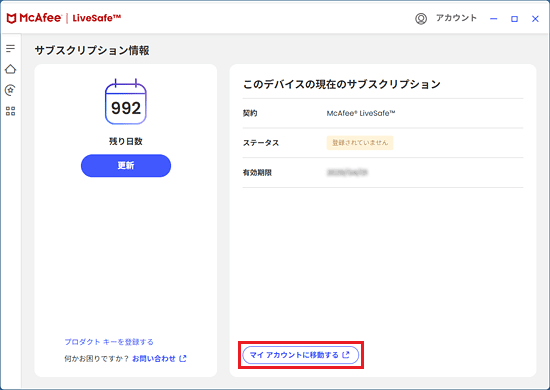
Task: Open the protection score star icon
Action: 11,90
